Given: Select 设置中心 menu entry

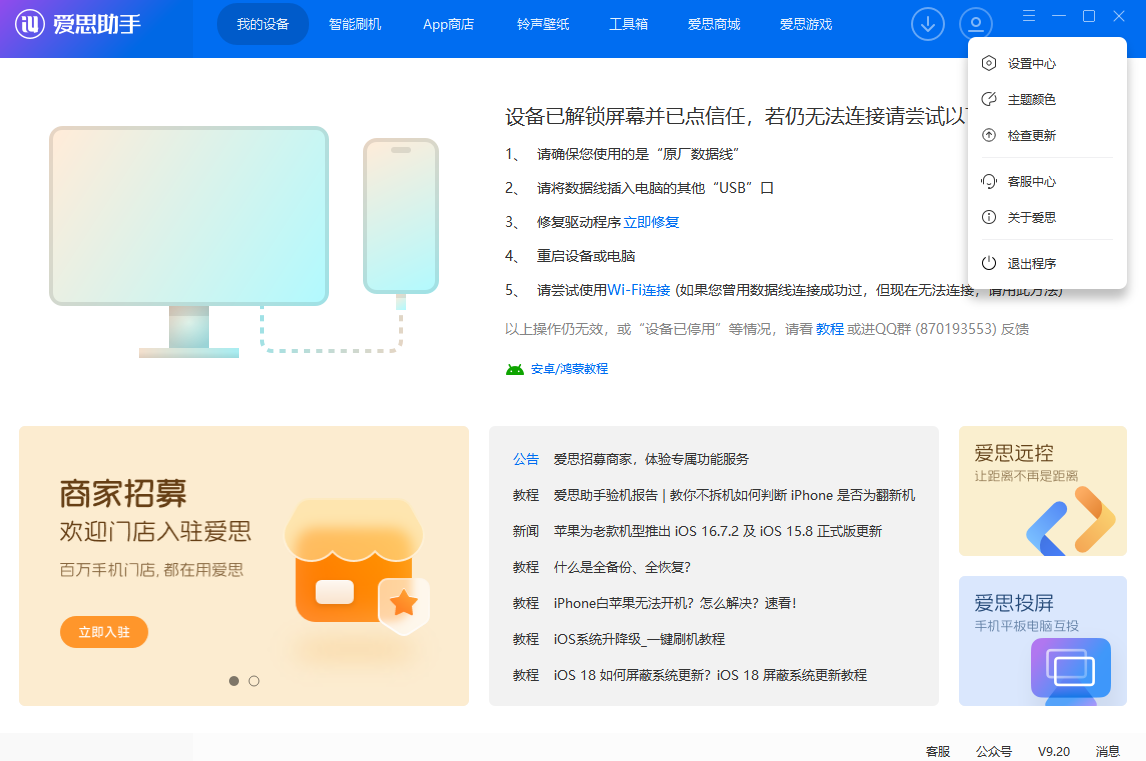Looking at the screenshot, I should click(1047, 64).
